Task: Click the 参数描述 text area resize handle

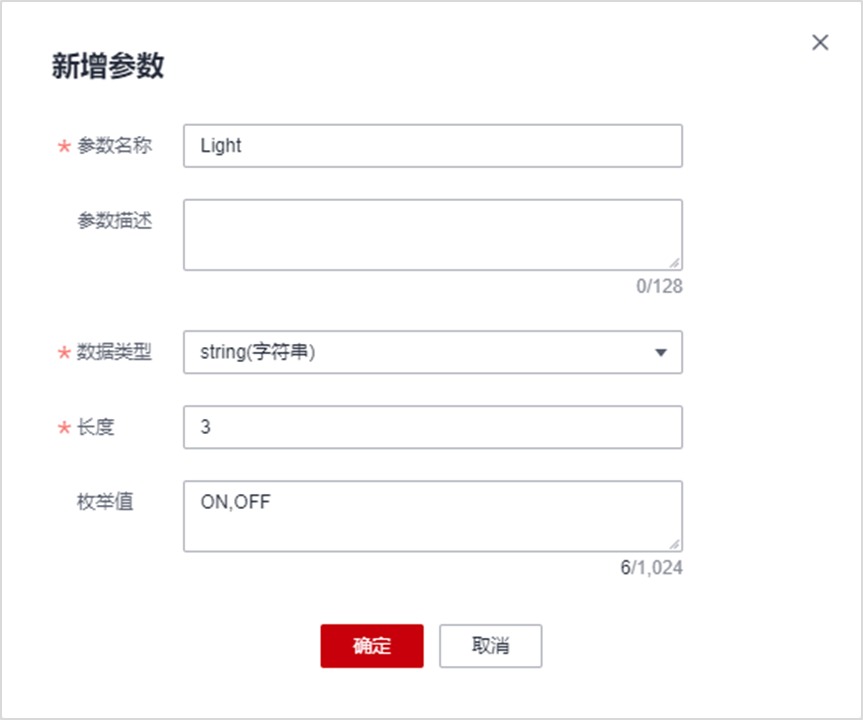Action: tap(675, 263)
